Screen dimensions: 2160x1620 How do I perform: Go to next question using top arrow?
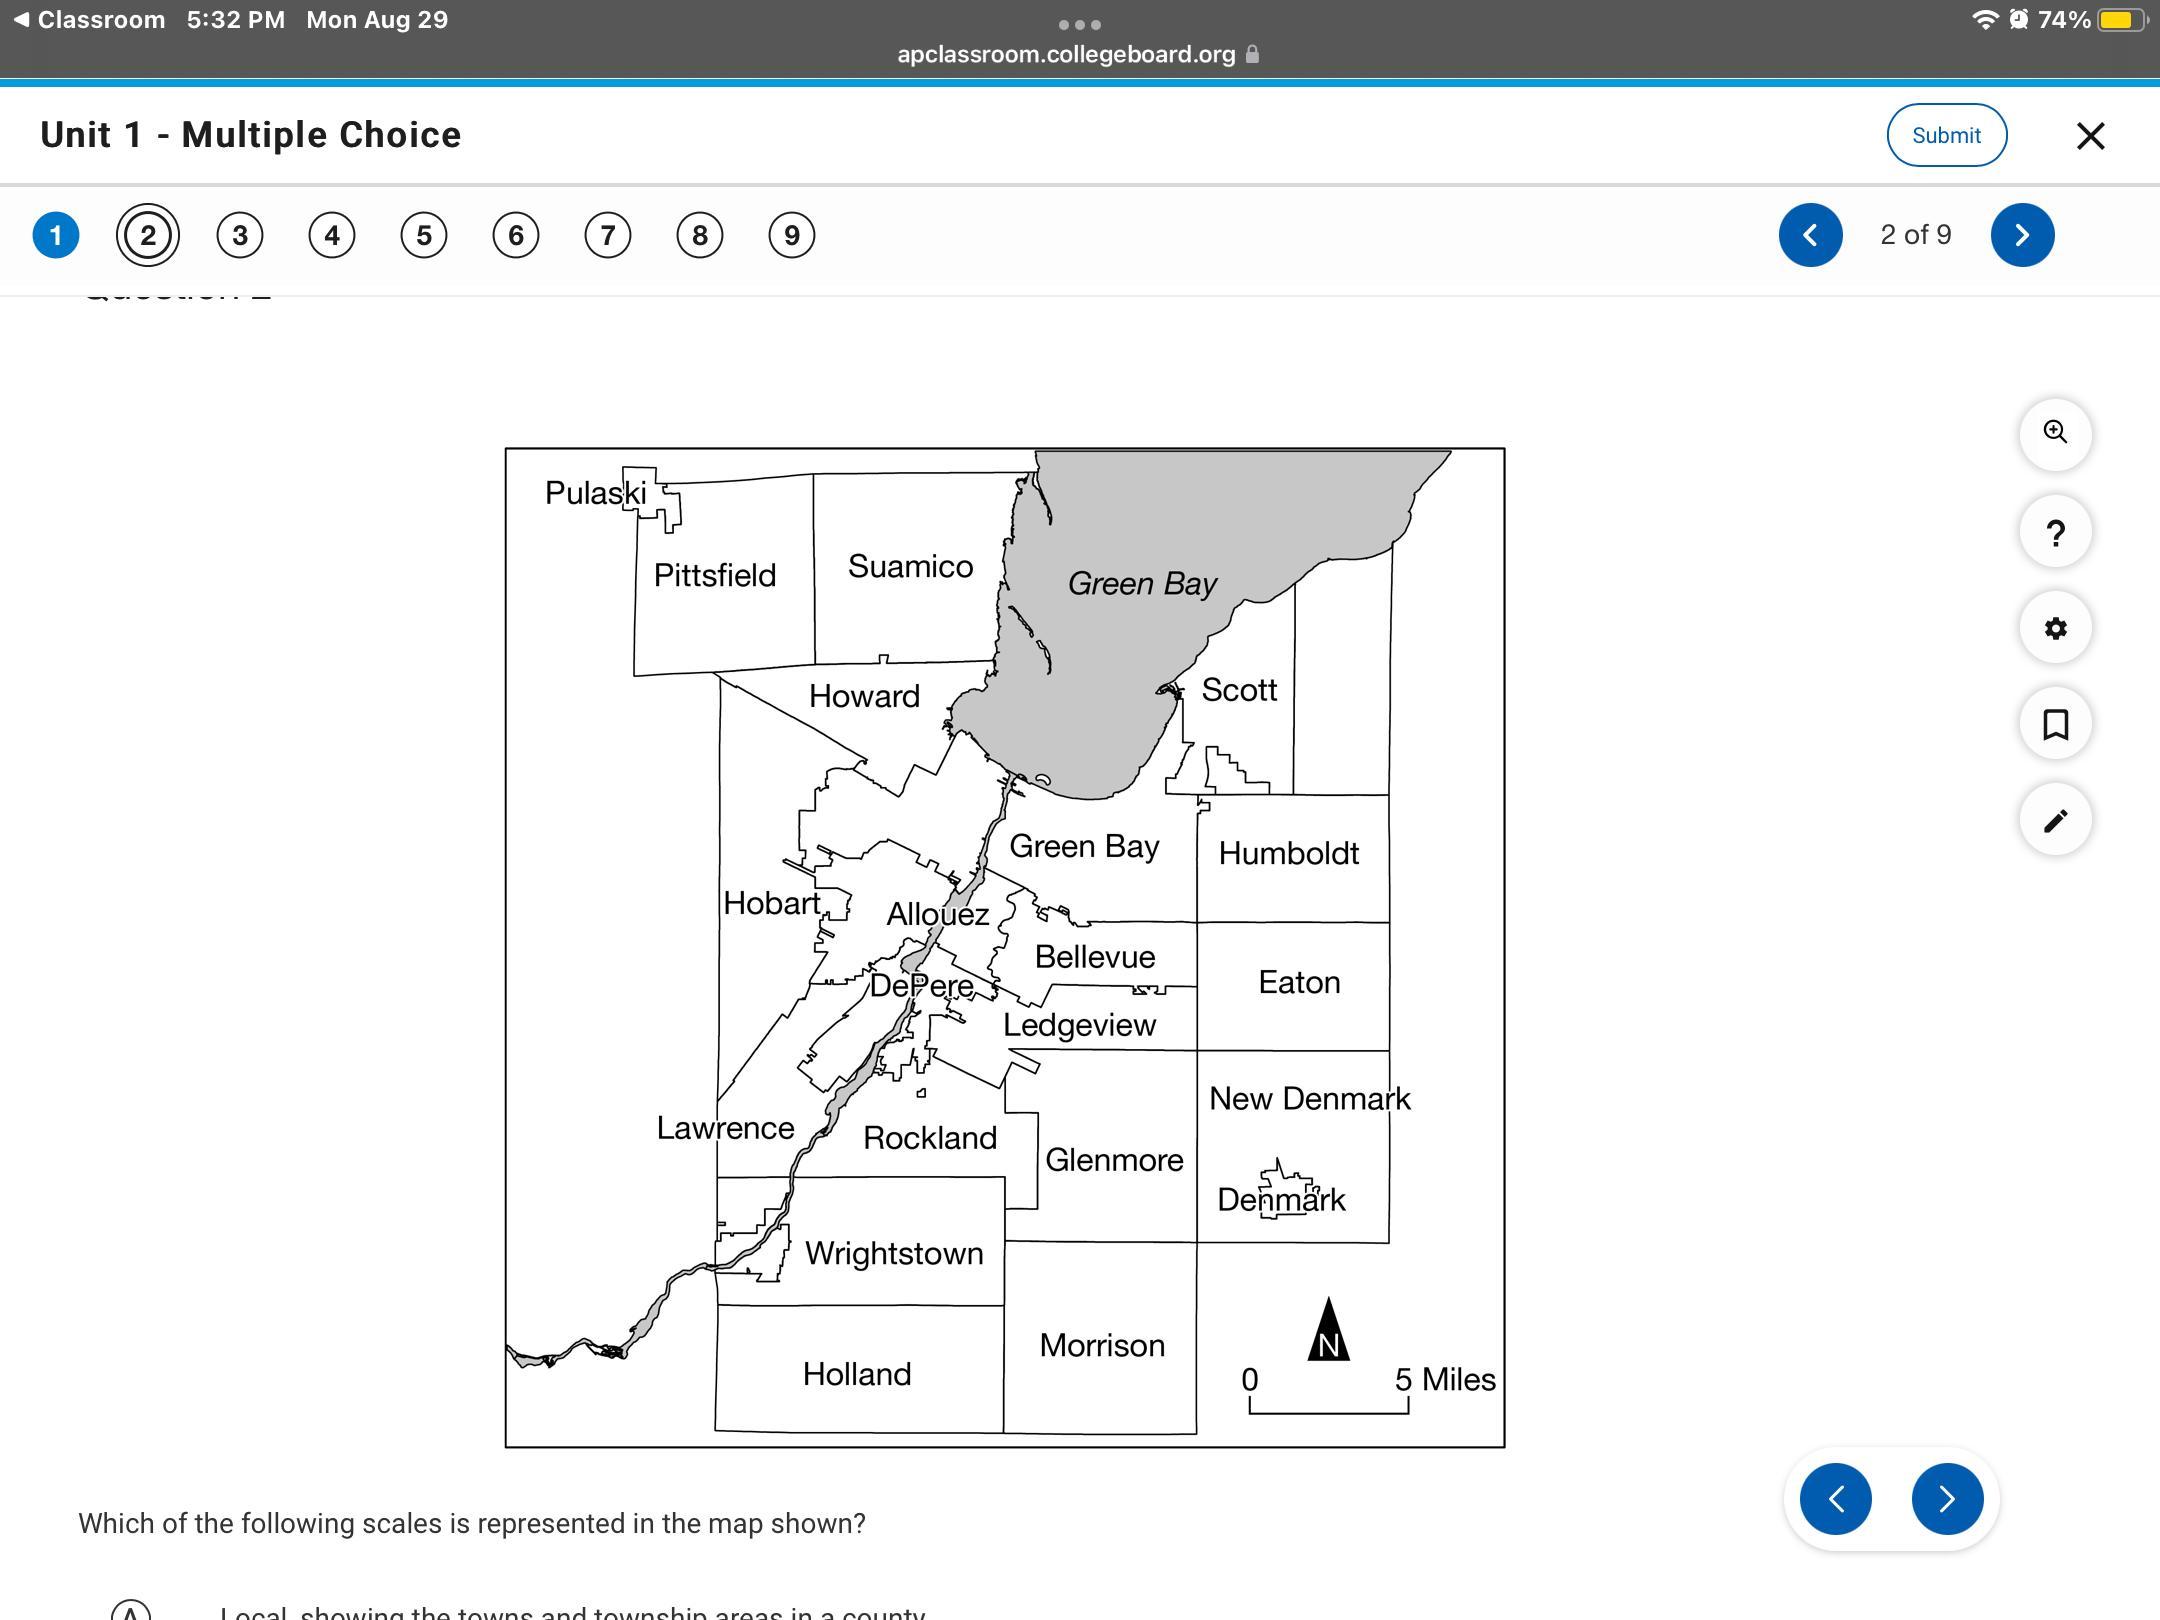point(2022,235)
